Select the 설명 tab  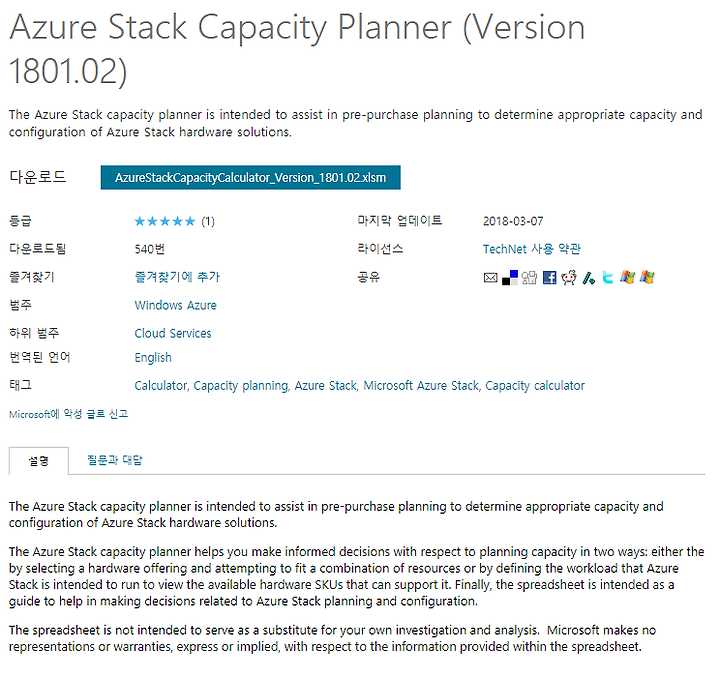point(39,461)
